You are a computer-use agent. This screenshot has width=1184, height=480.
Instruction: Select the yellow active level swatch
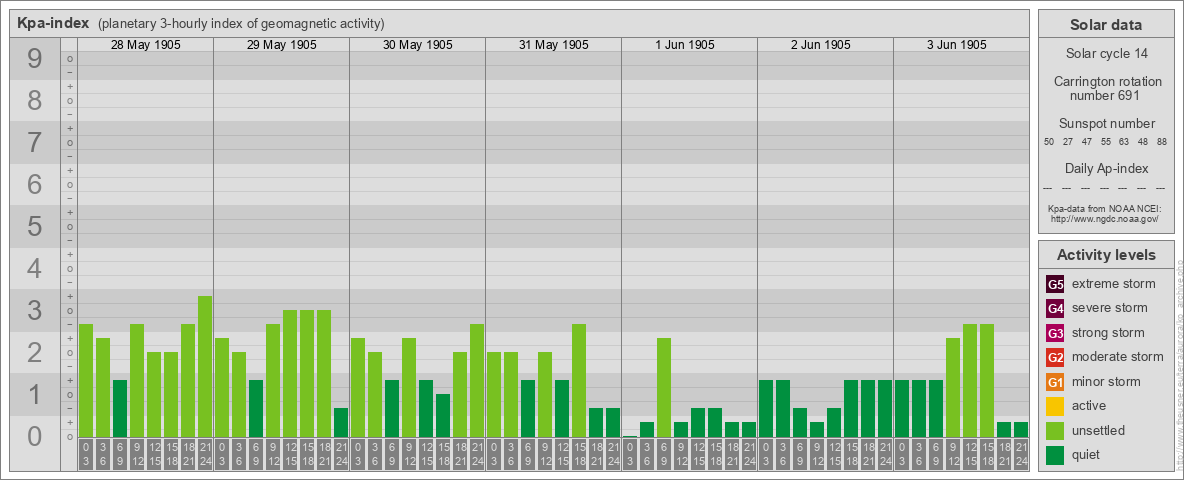pos(1055,406)
